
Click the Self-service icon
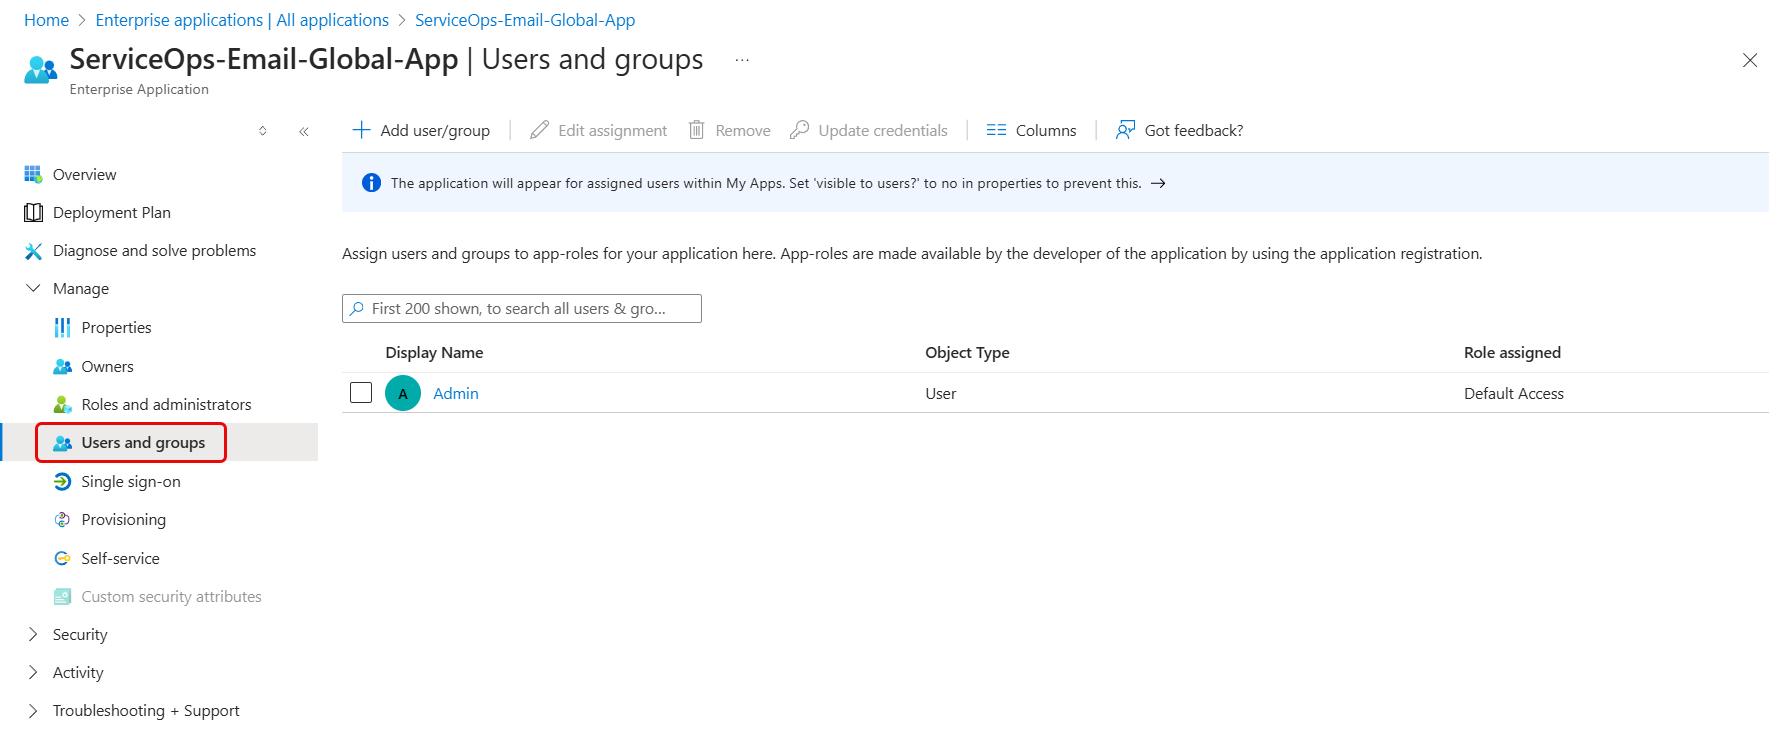[x=62, y=559]
